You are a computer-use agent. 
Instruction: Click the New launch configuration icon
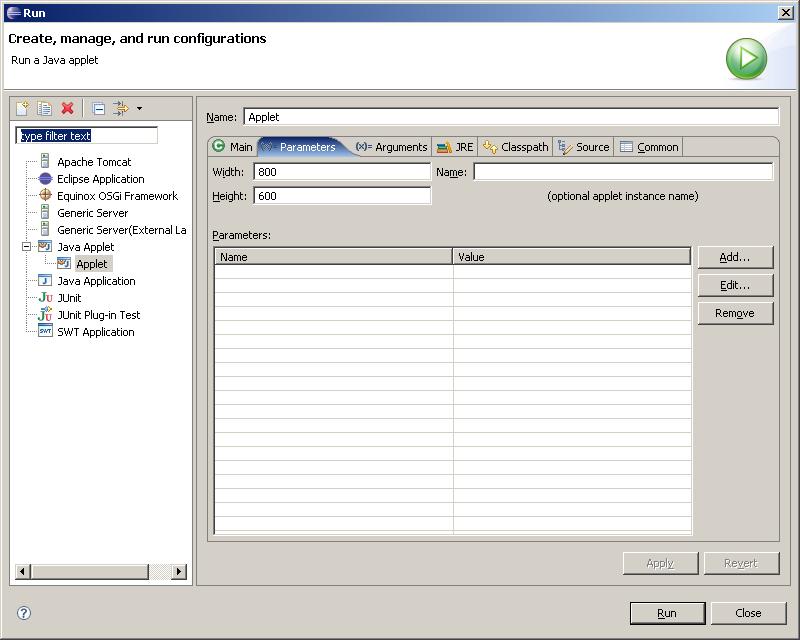click(23, 108)
